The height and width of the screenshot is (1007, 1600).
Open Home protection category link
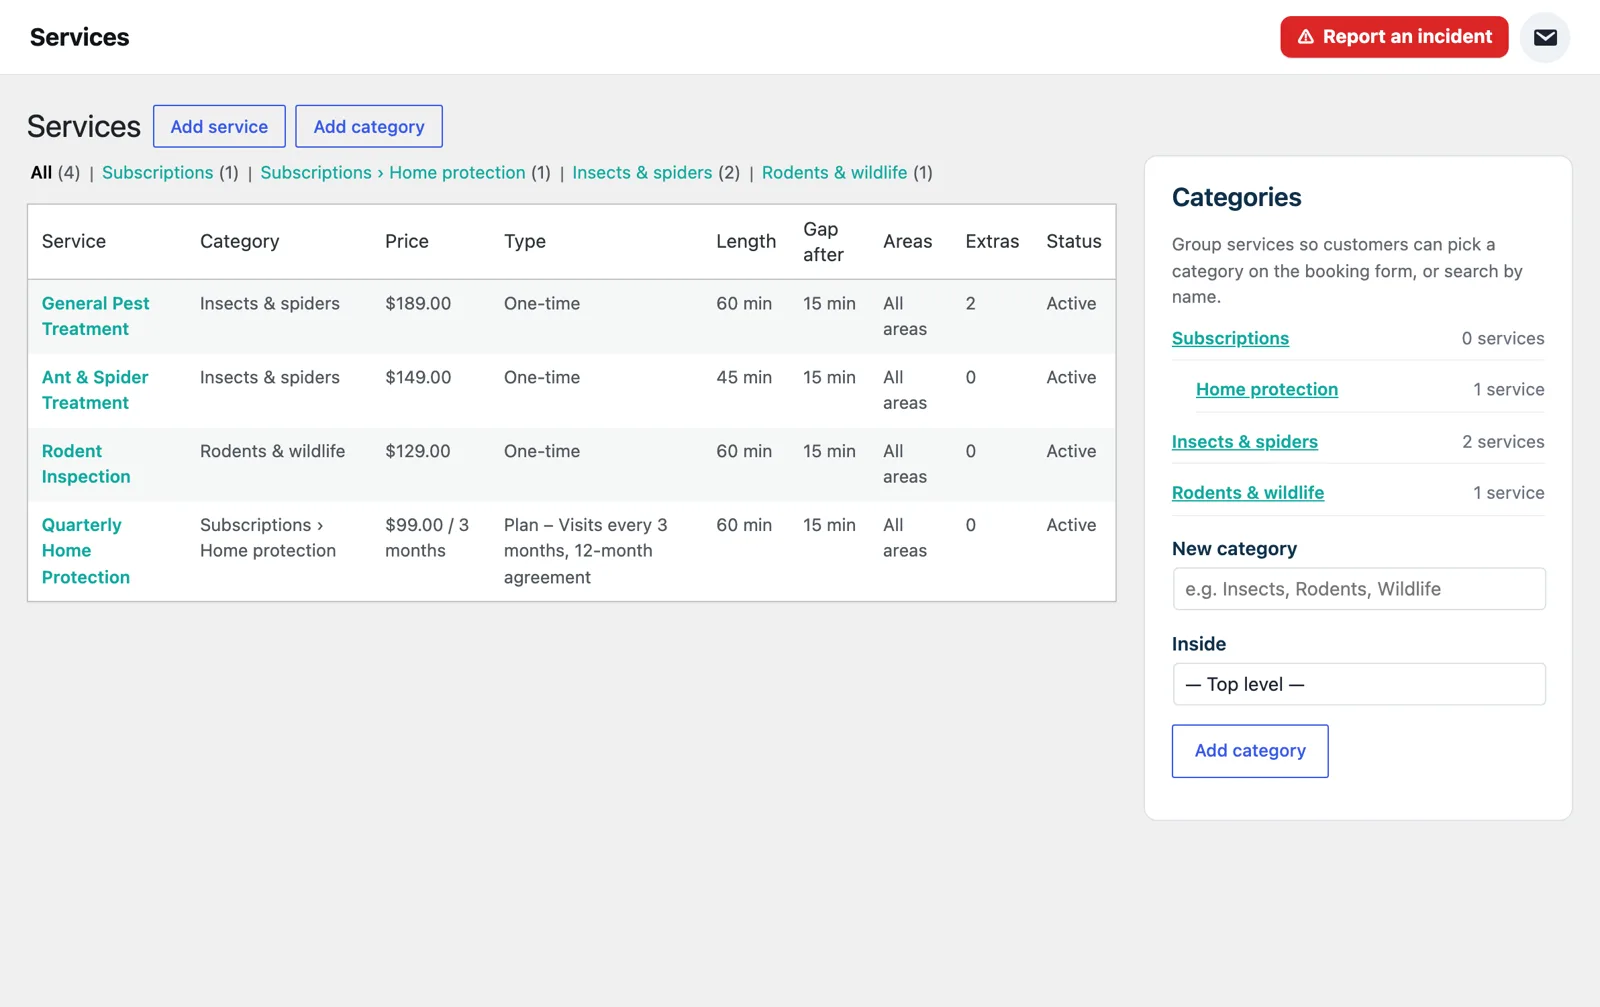(1267, 389)
